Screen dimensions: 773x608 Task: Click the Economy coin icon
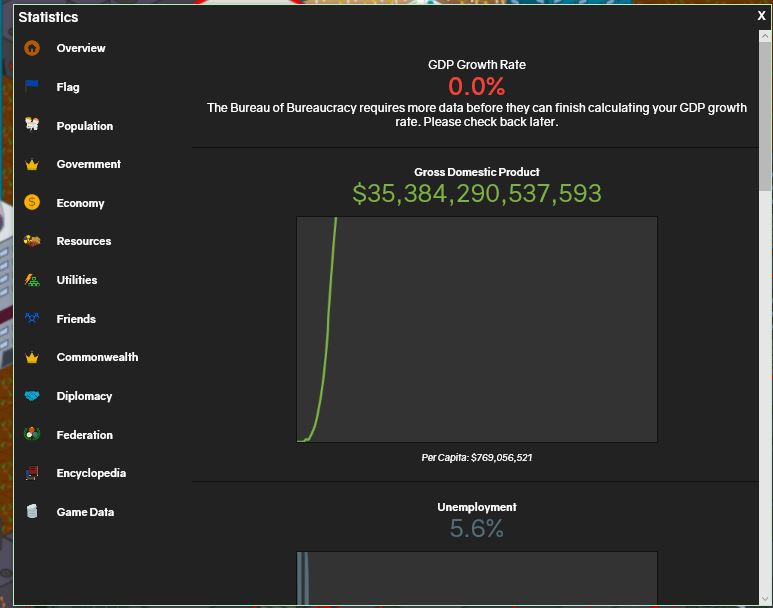(32, 202)
